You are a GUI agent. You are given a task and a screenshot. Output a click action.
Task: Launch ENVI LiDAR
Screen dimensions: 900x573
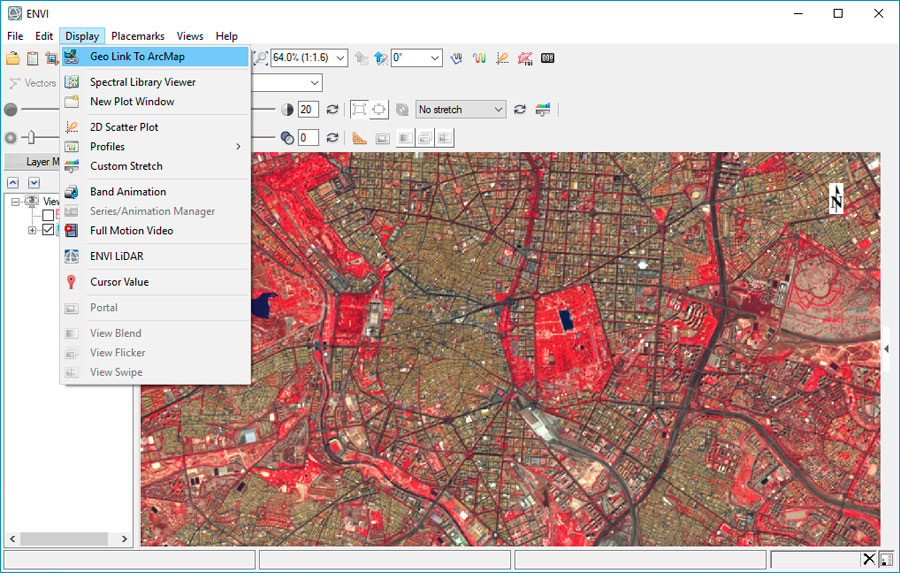coord(156,256)
